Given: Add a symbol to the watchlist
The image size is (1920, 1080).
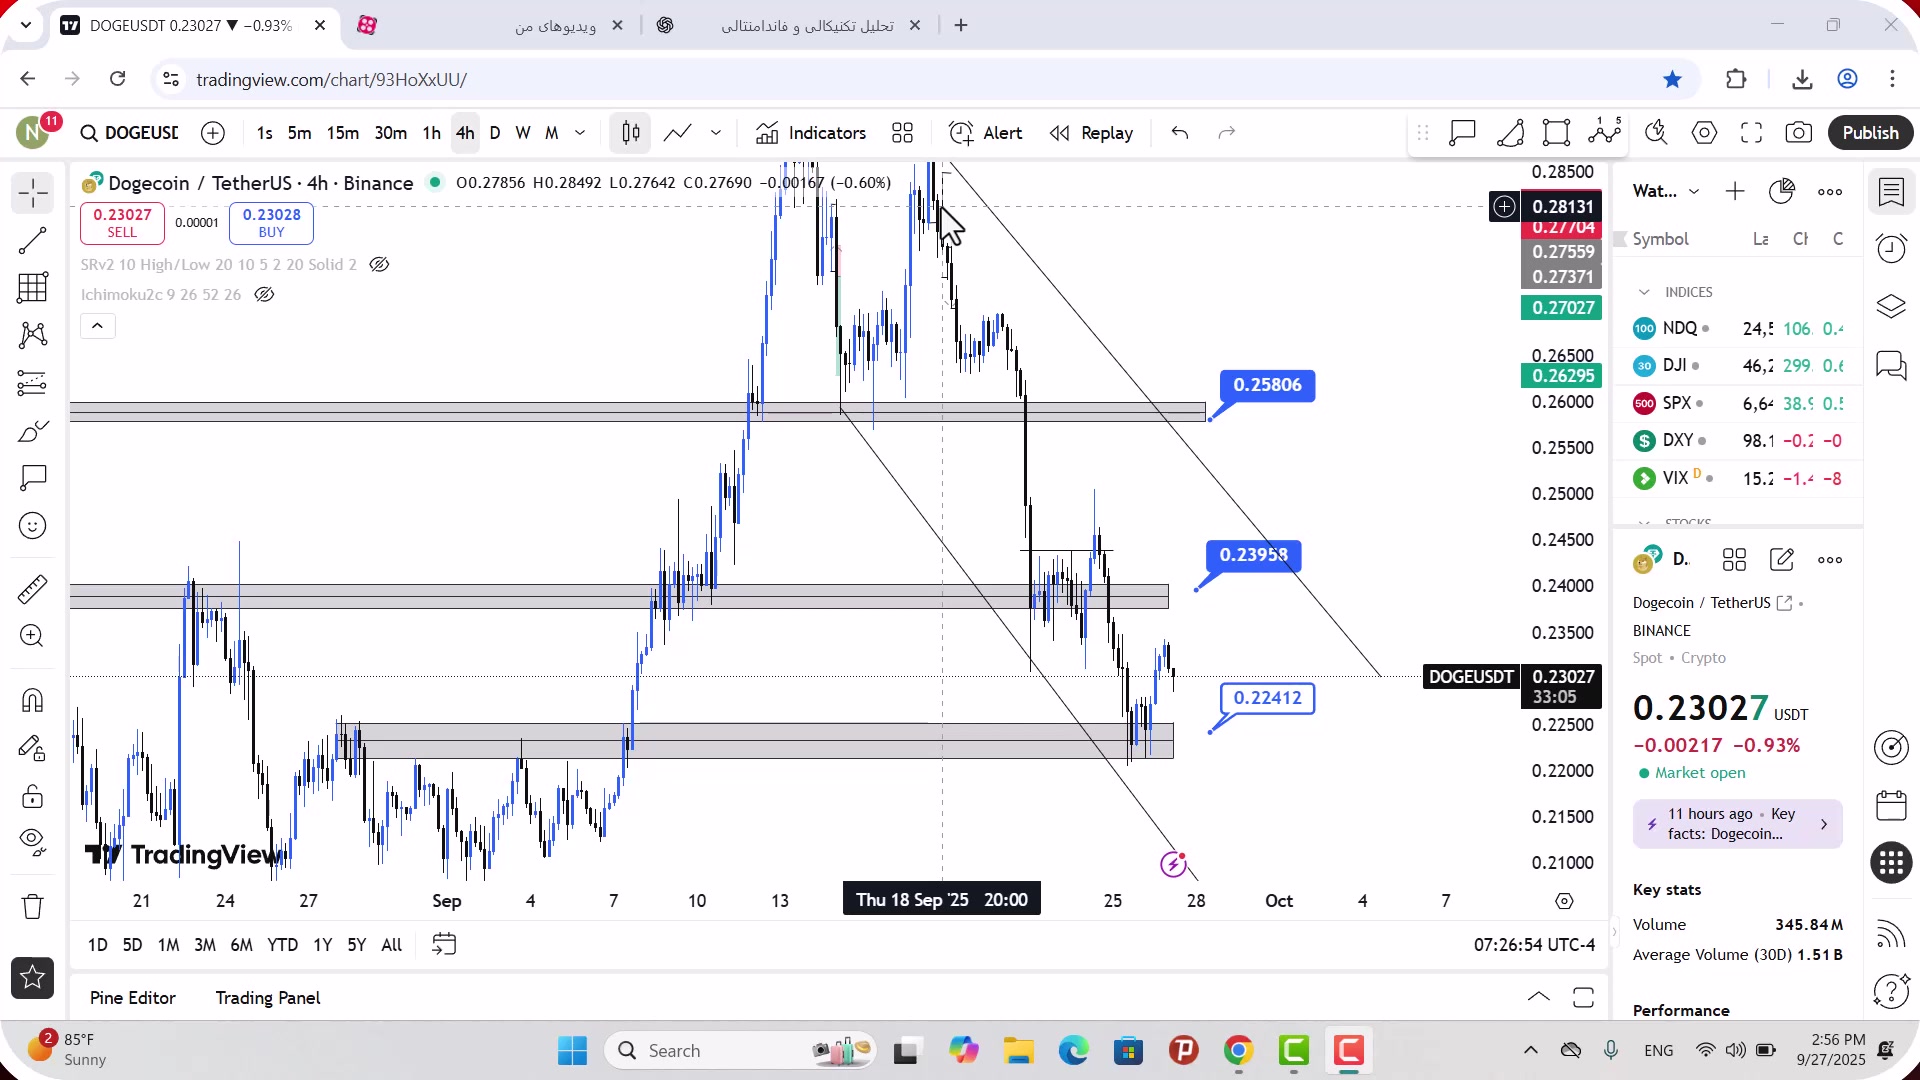Looking at the screenshot, I should [1735, 191].
